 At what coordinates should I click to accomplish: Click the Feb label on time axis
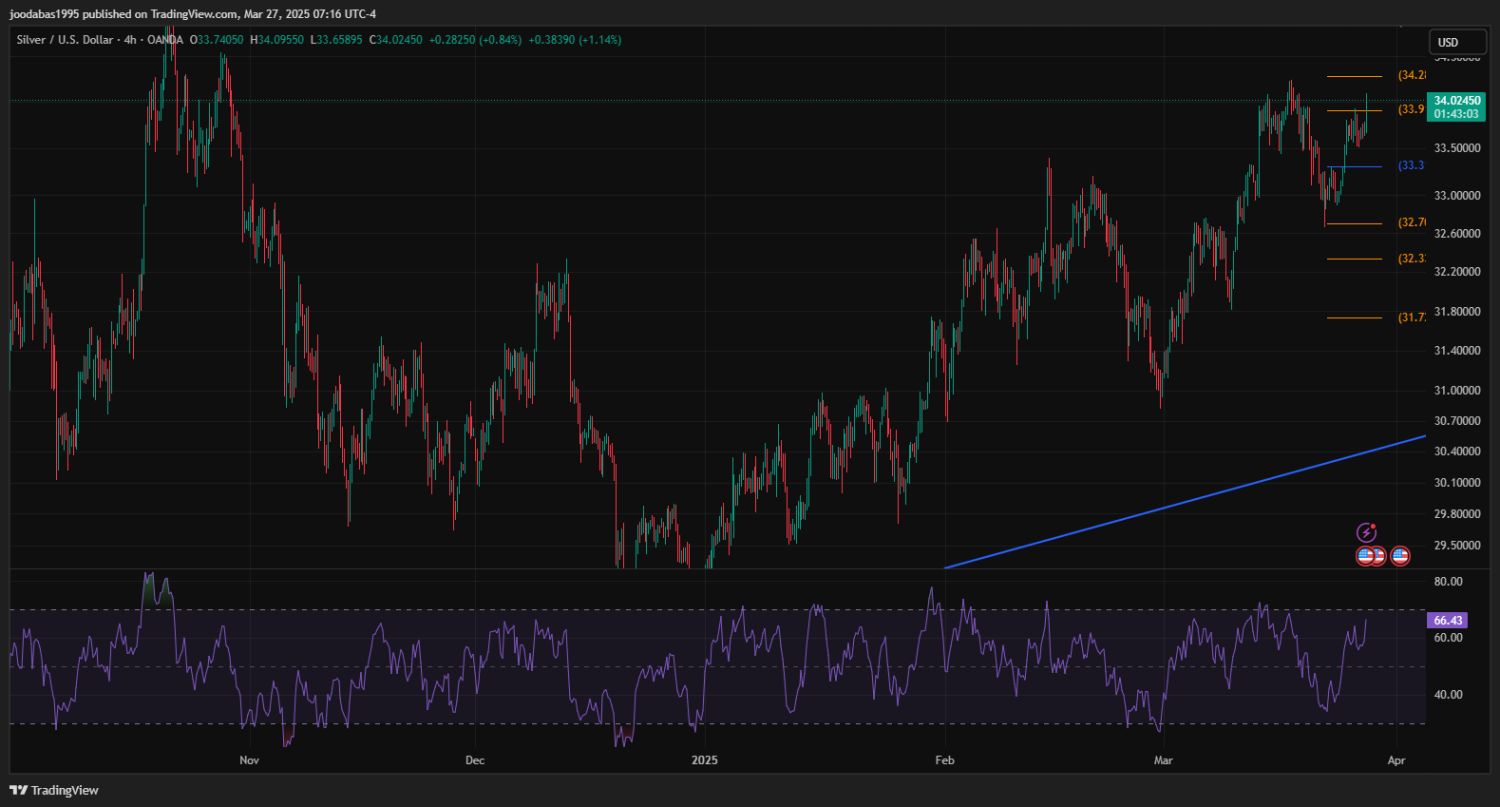[x=945, y=760]
